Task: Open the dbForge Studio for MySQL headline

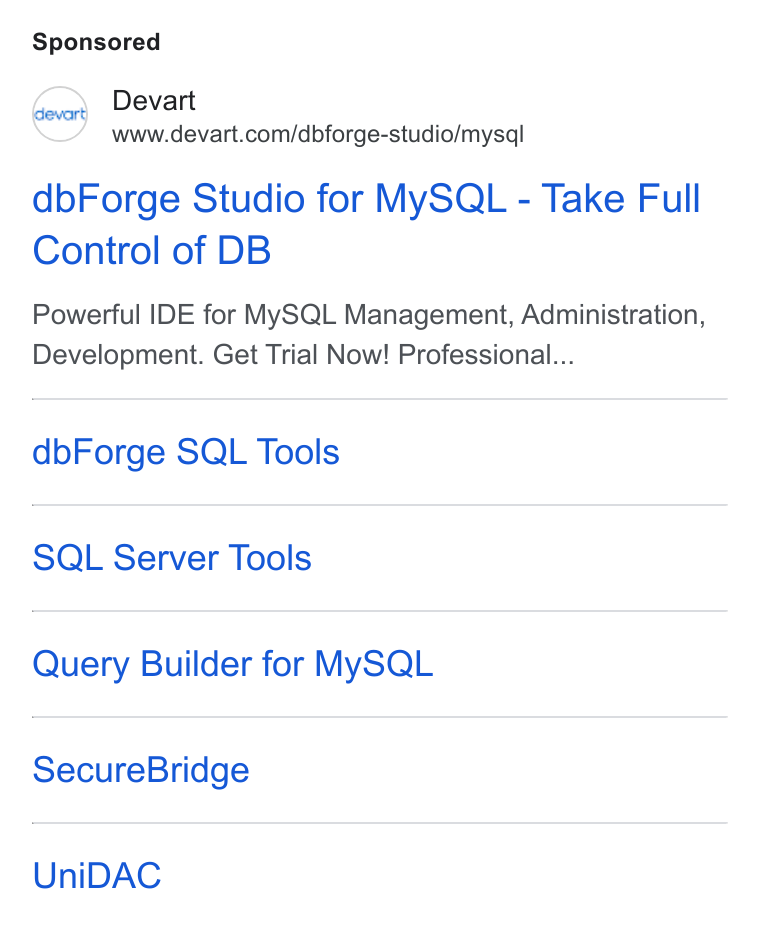Action: click(366, 224)
